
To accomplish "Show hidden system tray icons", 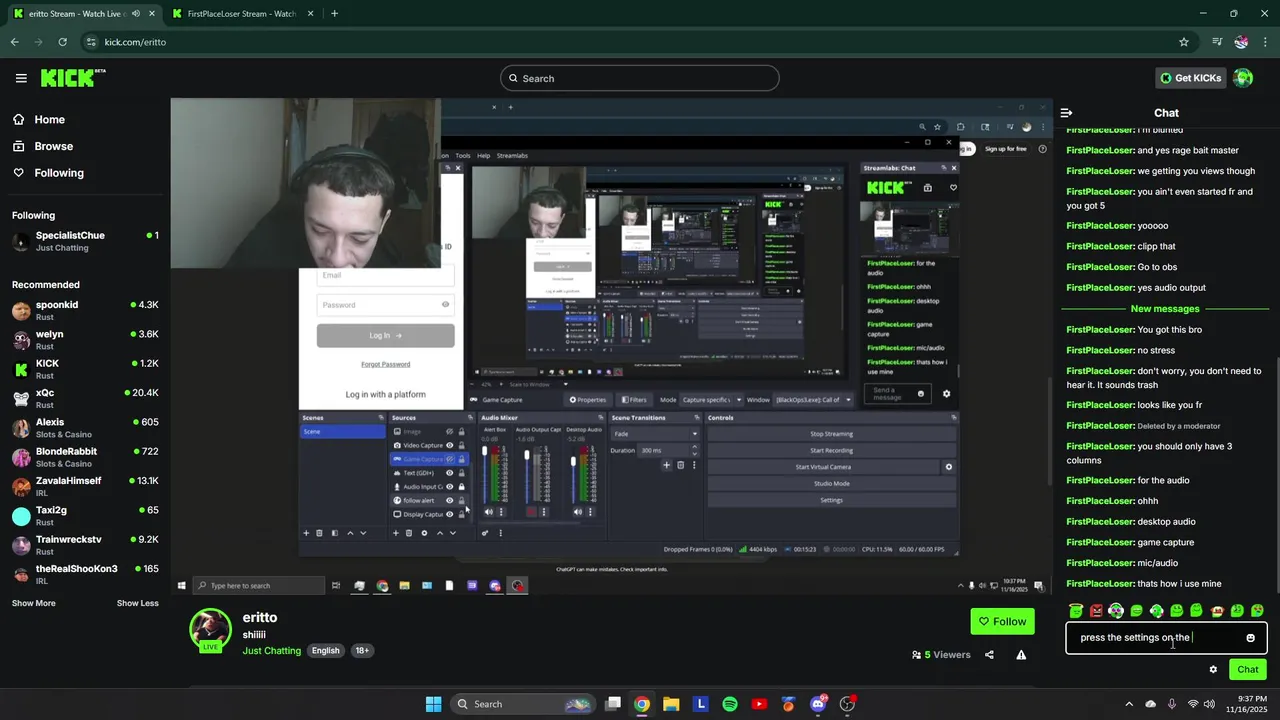I will pyautogui.click(x=1129, y=704).
